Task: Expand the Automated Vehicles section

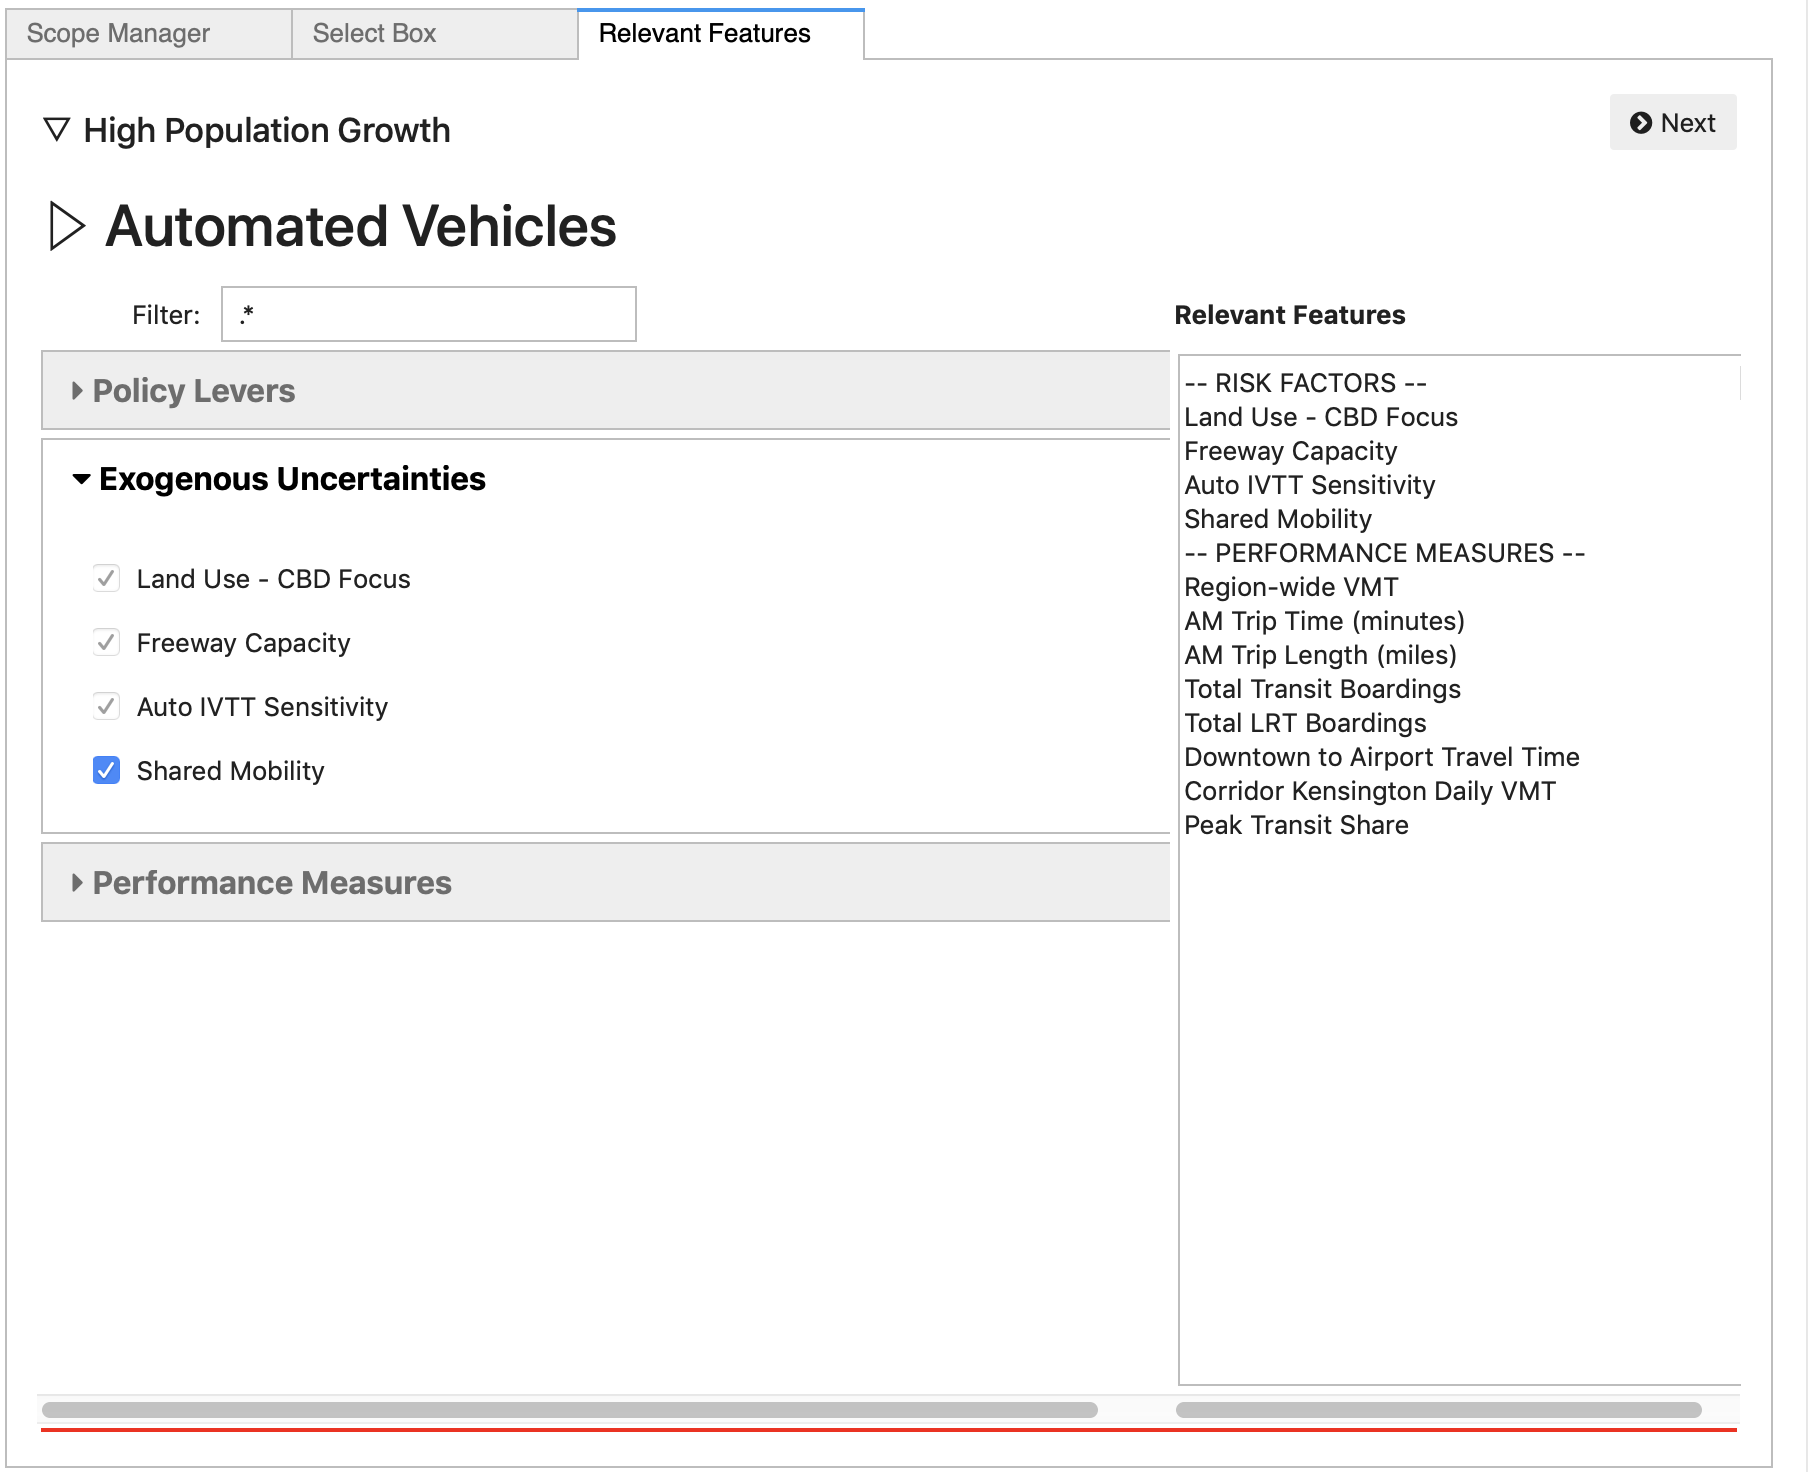Action: pos(67,226)
